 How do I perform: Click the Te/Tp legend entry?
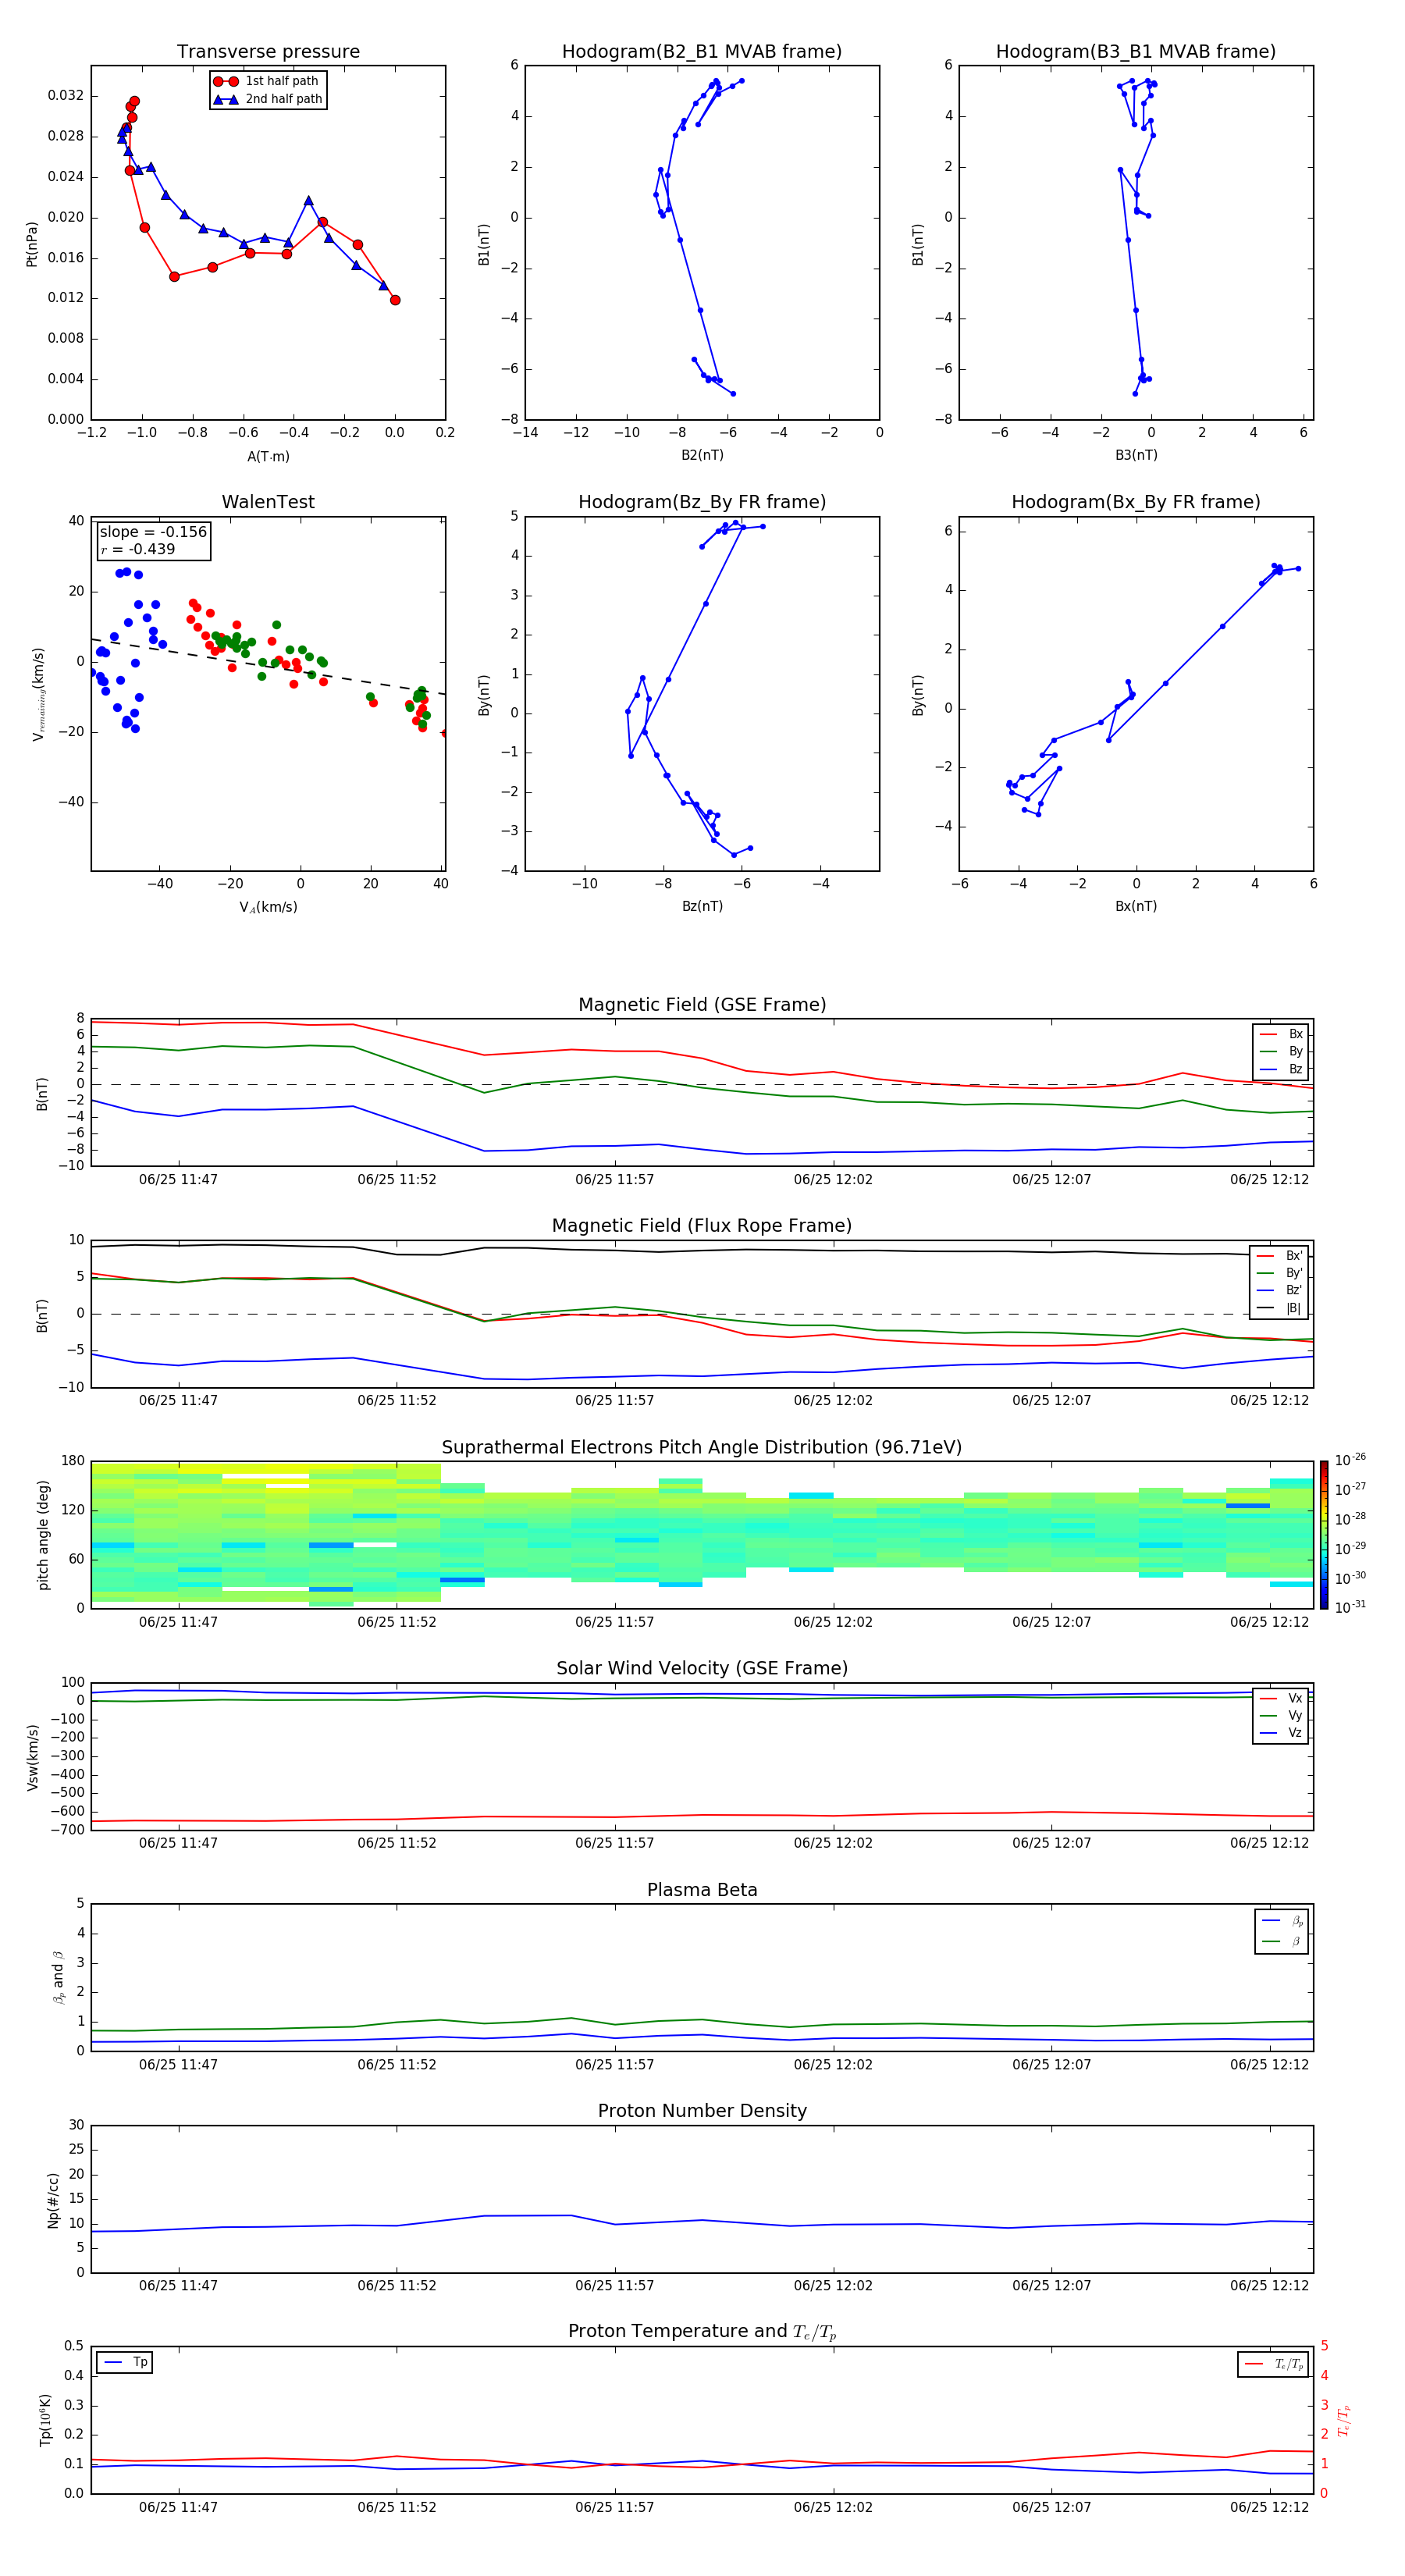pos(1273,2364)
